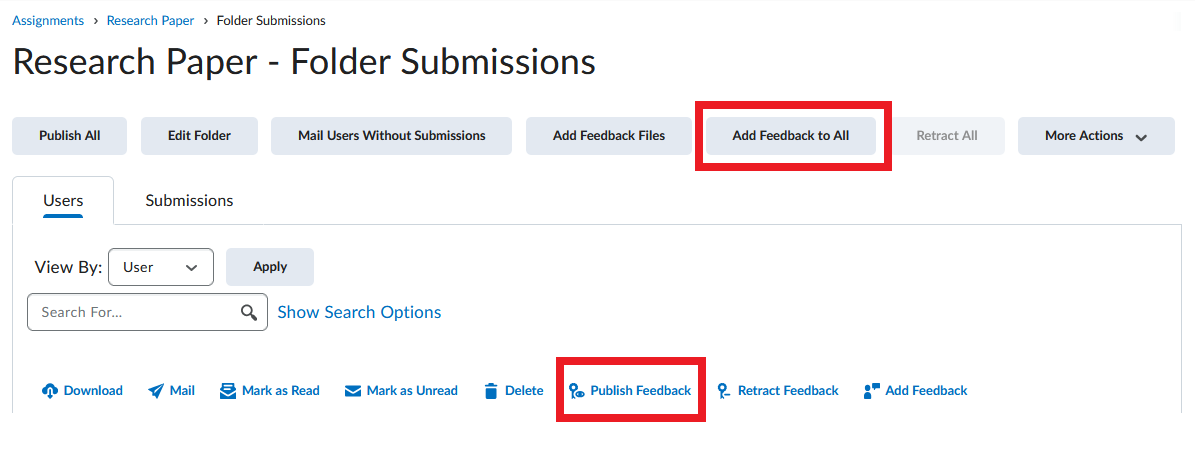The height and width of the screenshot is (456, 1195).
Task: Click Mail Users Without Submissions button
Action: click(391, 136)
